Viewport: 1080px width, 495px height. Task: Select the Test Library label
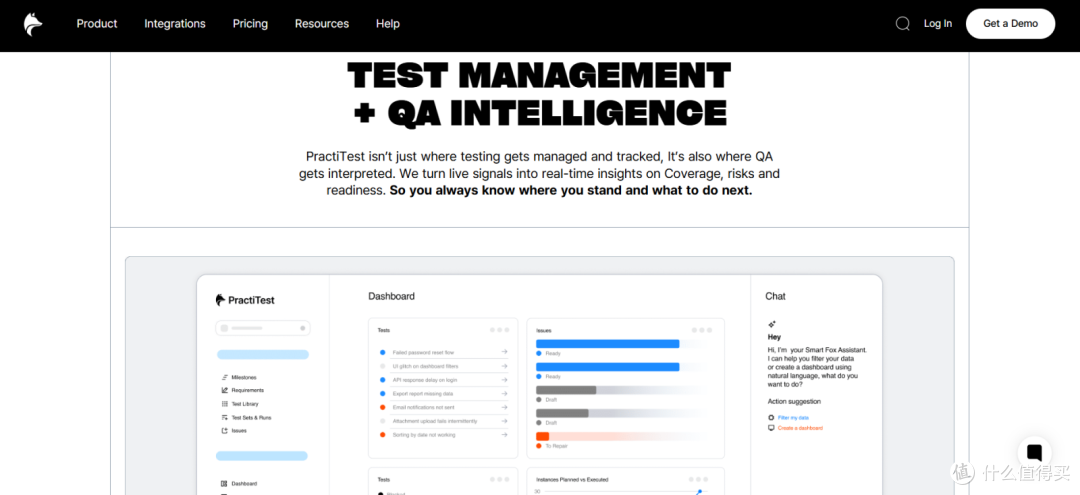pyautogui.click(x=245, y=404)
